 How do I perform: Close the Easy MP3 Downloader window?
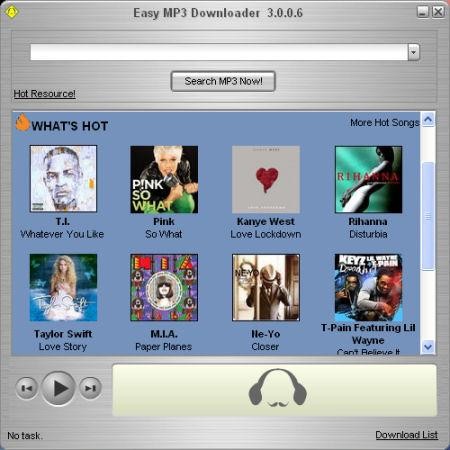[x=438, y=12]
